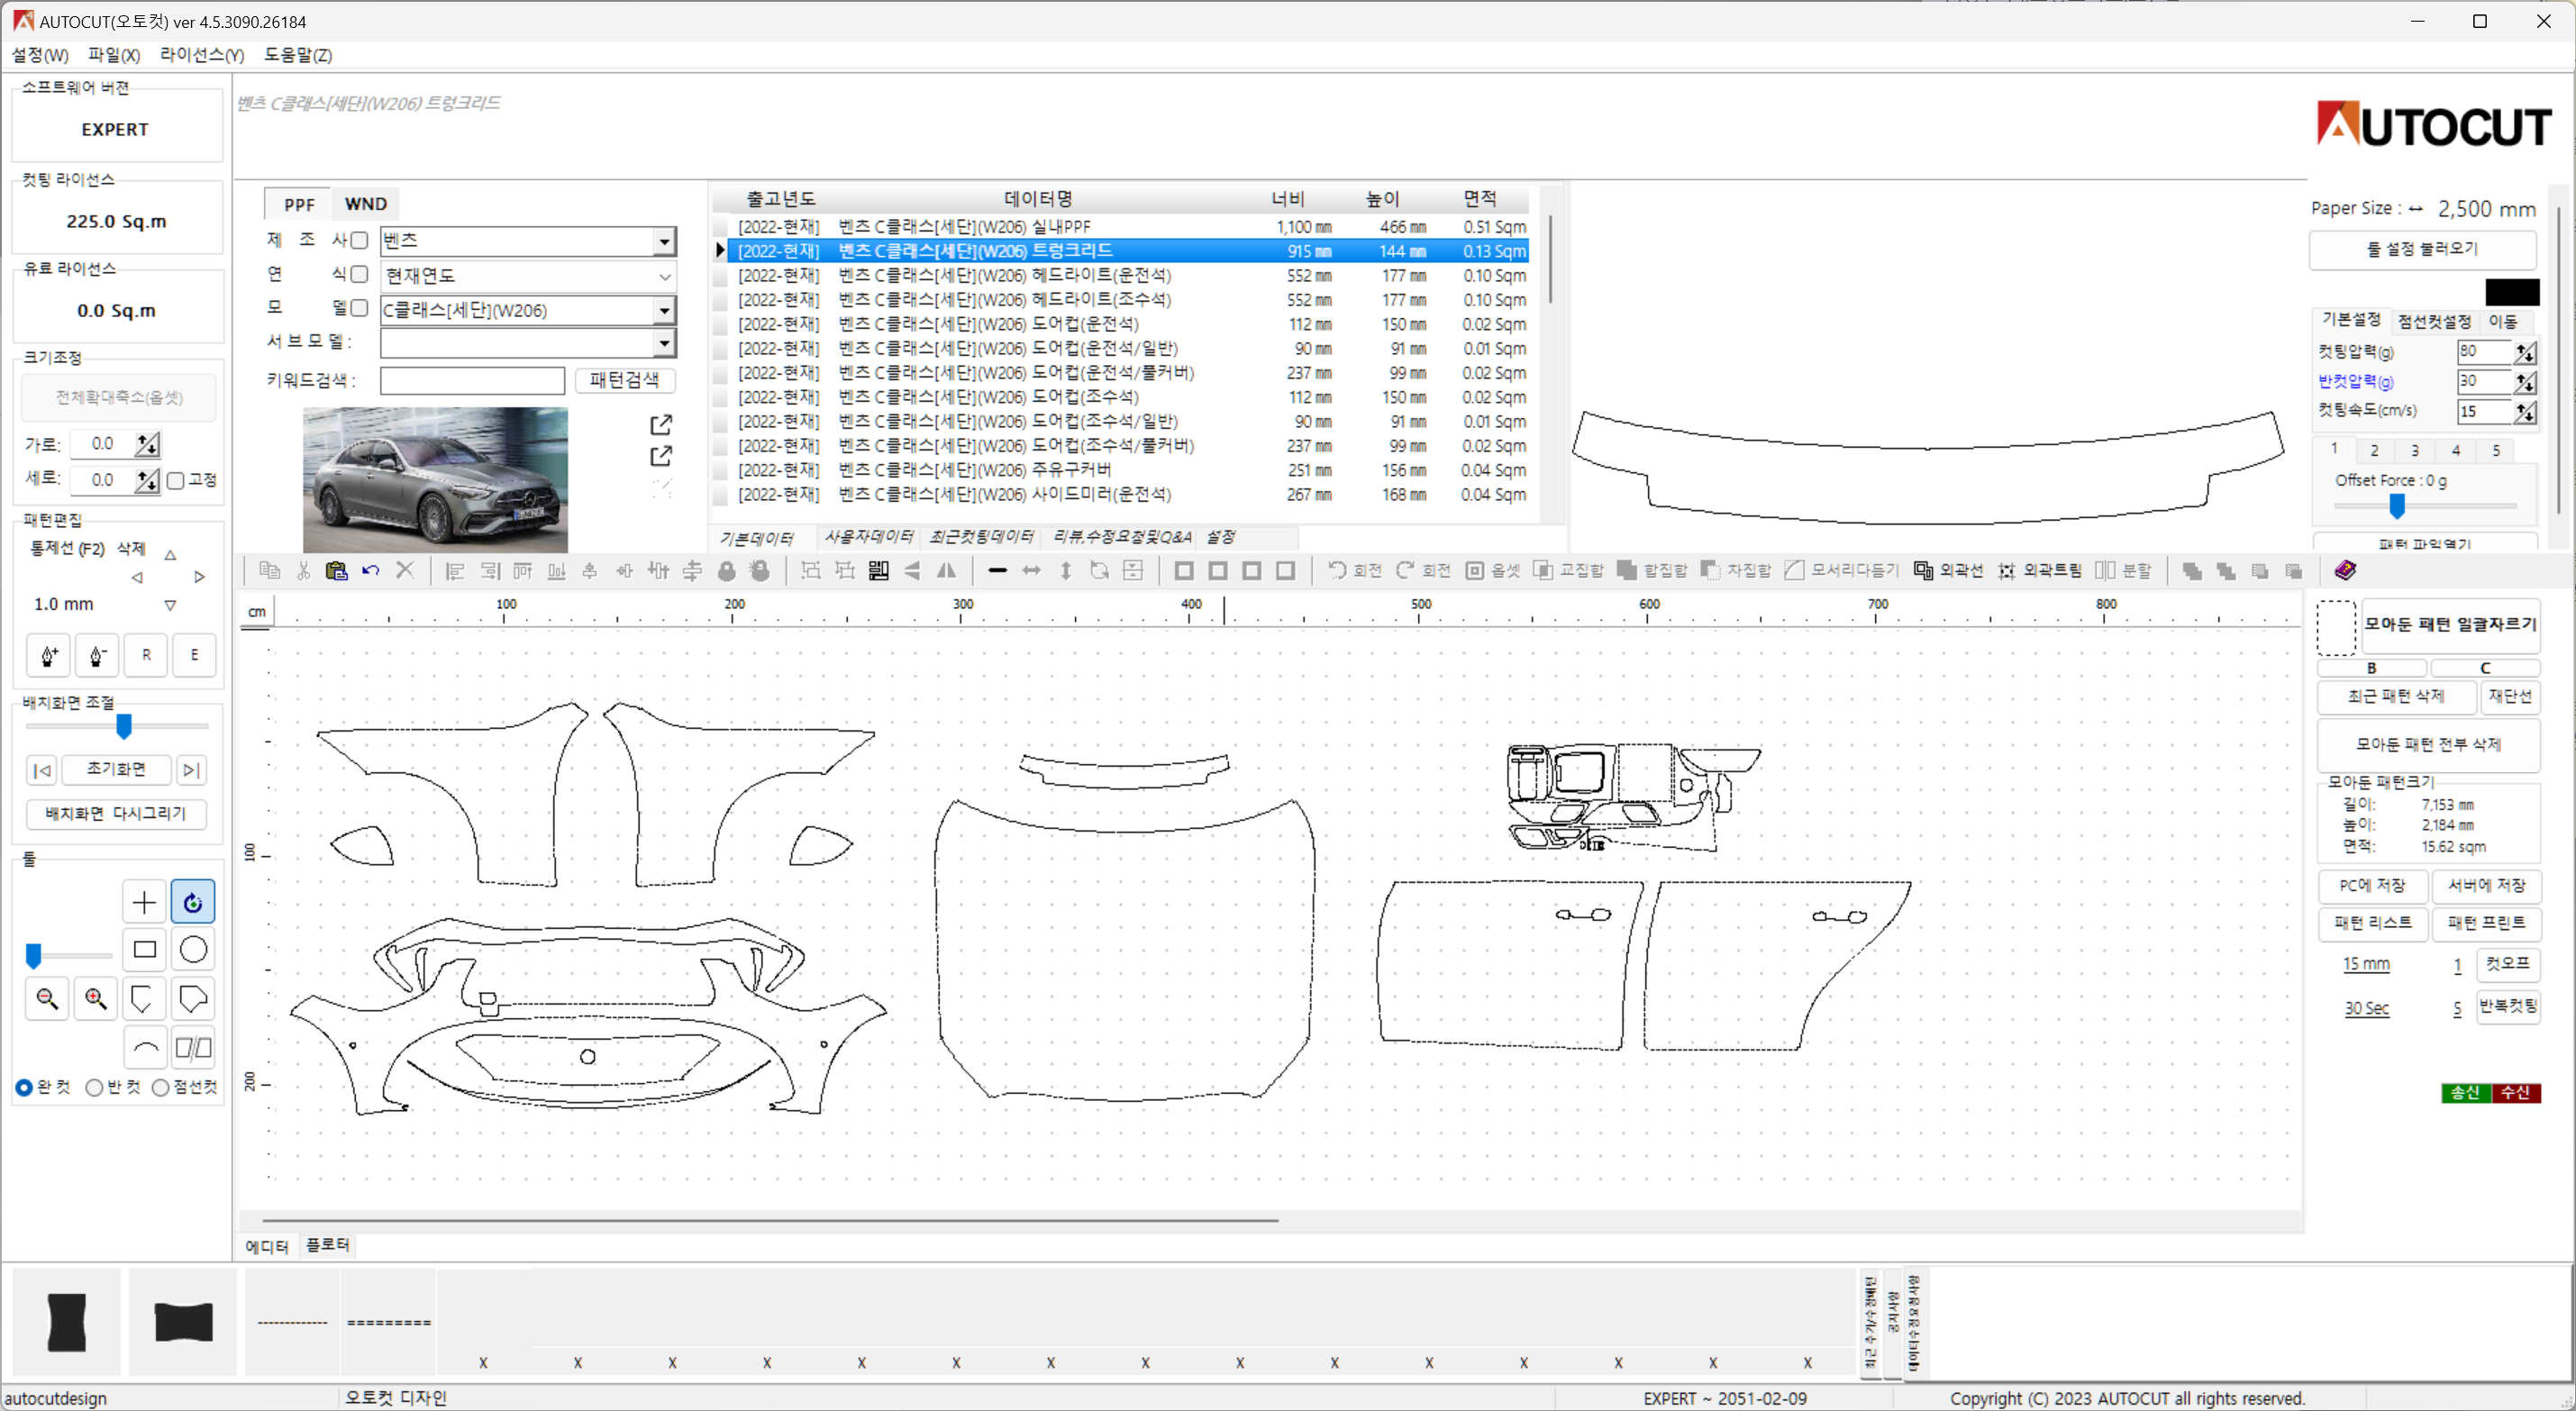Click the 컷팅압력 cutting pressure stepper
The image size is (2576, 1411).
[2525, 352]
